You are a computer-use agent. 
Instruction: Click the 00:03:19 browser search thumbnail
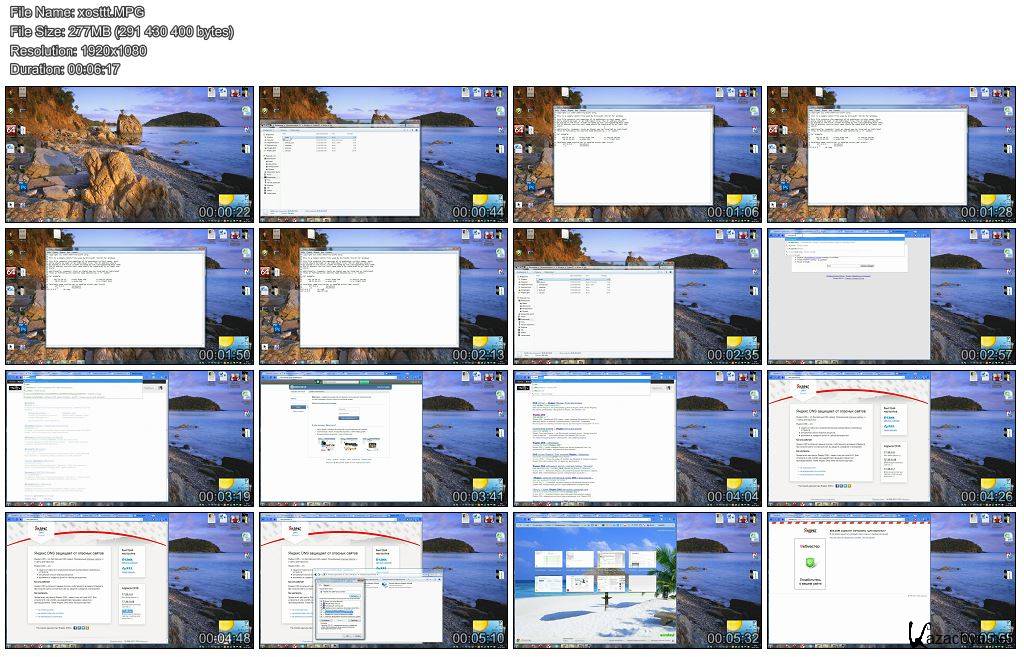pyautogui.click(x=130, y=438)
